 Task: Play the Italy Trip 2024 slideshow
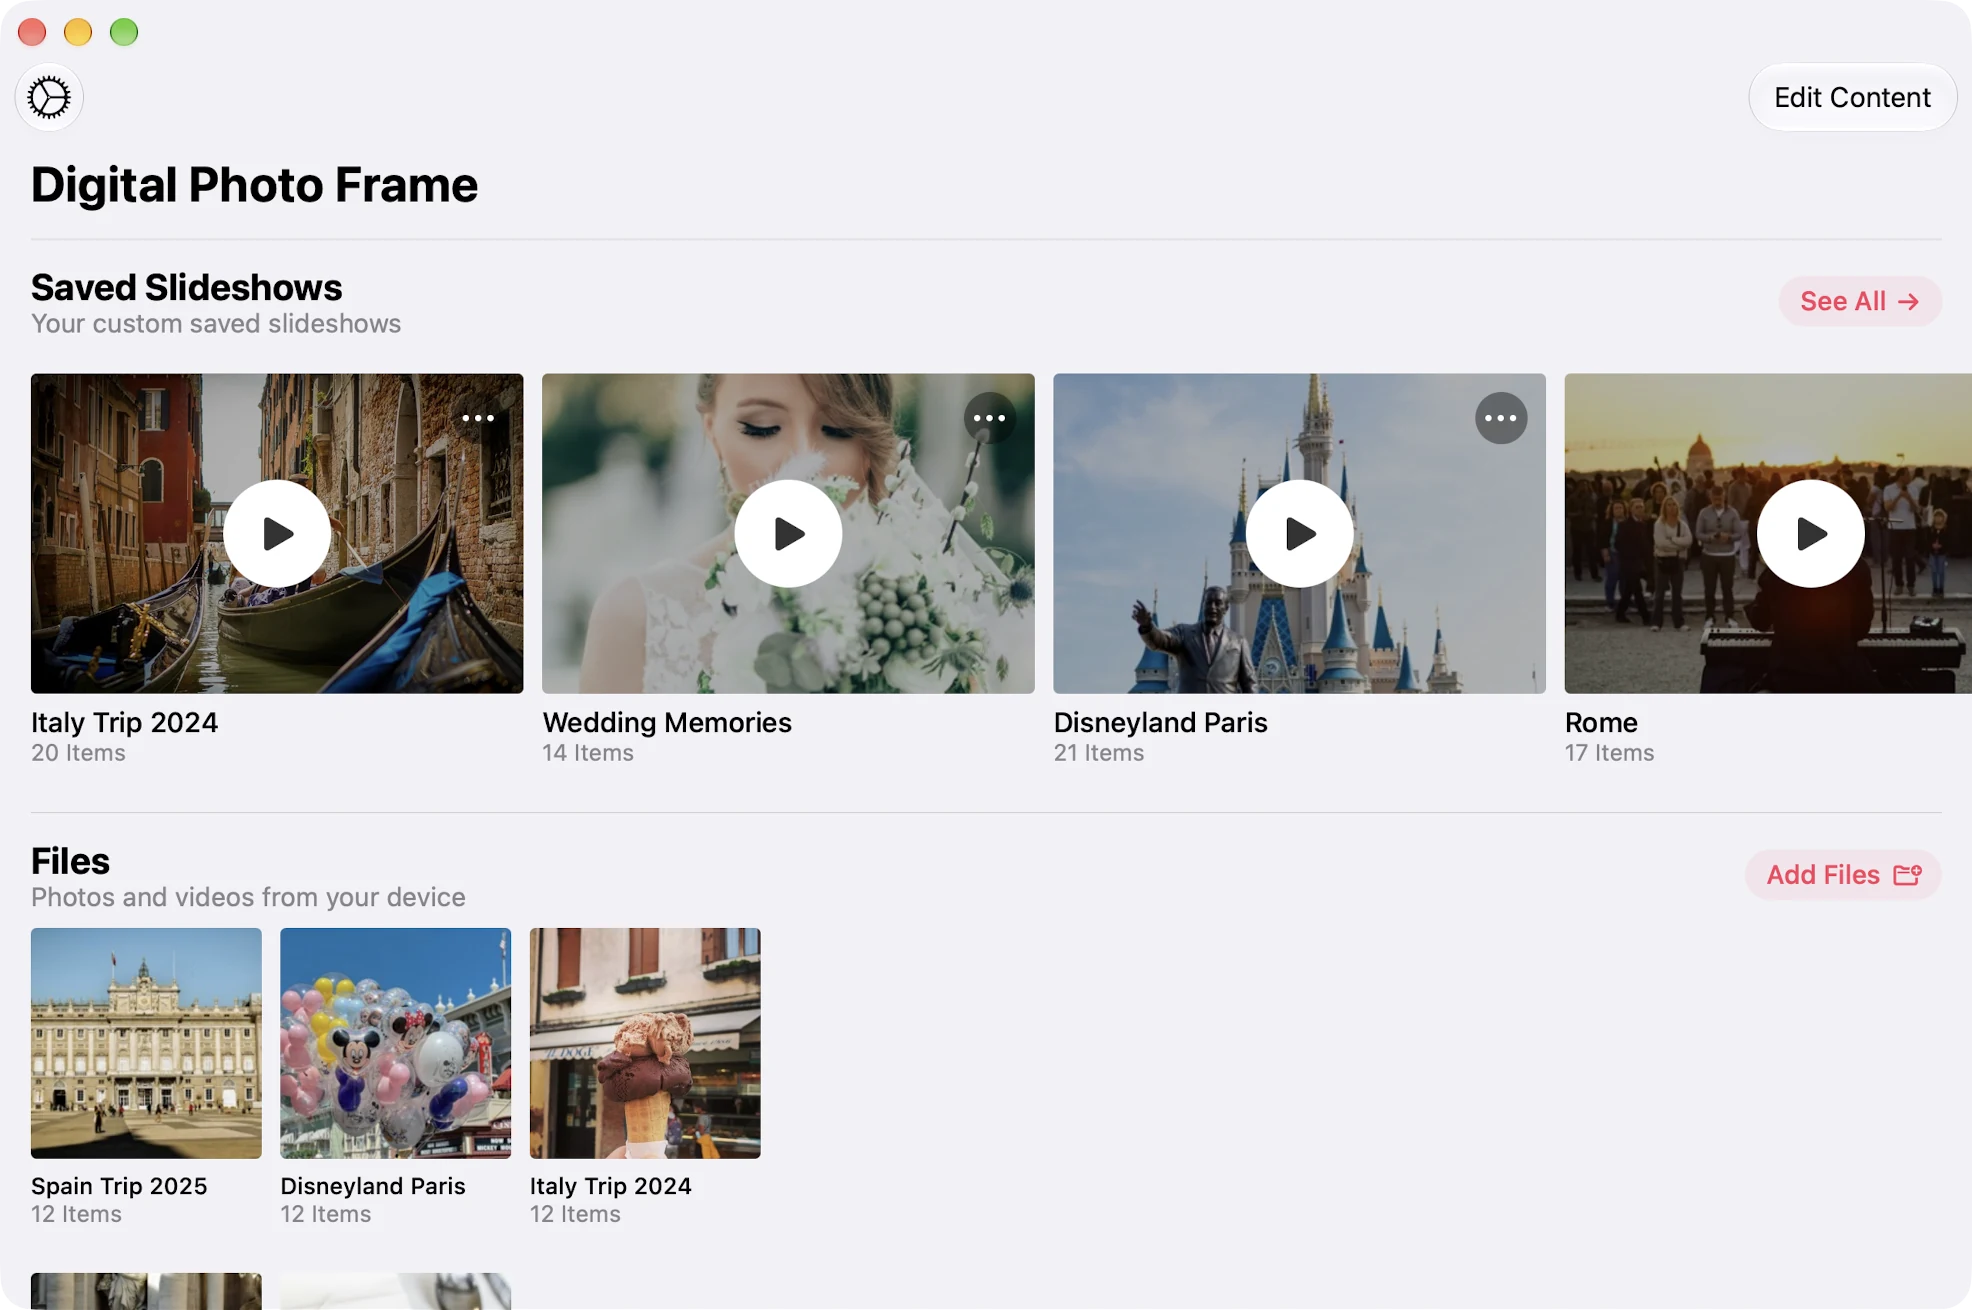[277, 534]
